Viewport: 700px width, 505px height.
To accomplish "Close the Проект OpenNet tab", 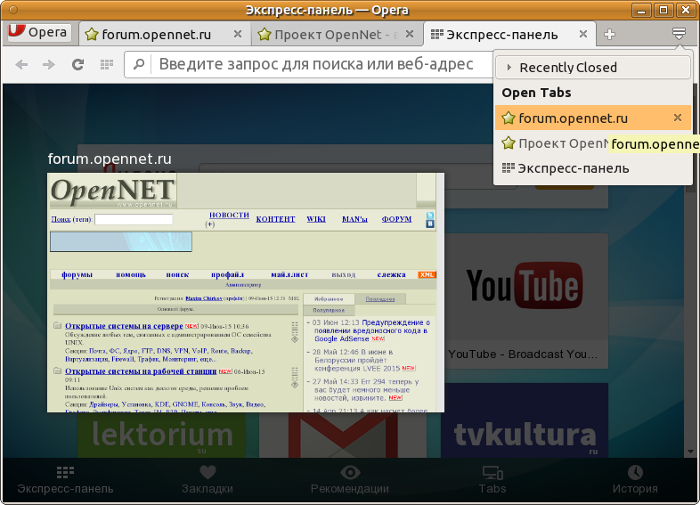I will [x=409, y=34].
